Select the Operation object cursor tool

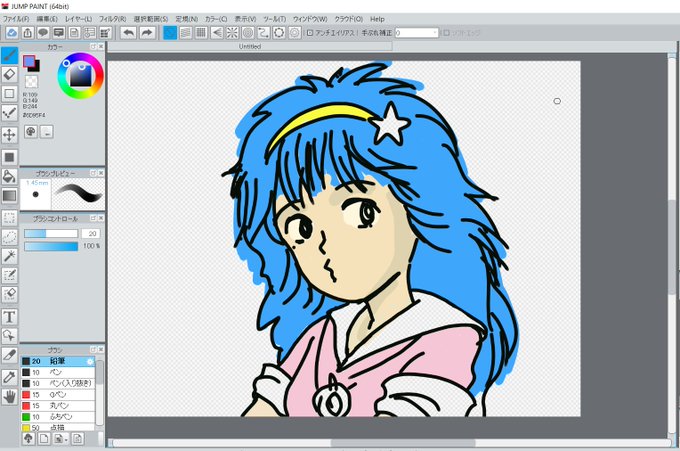[x=10, y=336]
